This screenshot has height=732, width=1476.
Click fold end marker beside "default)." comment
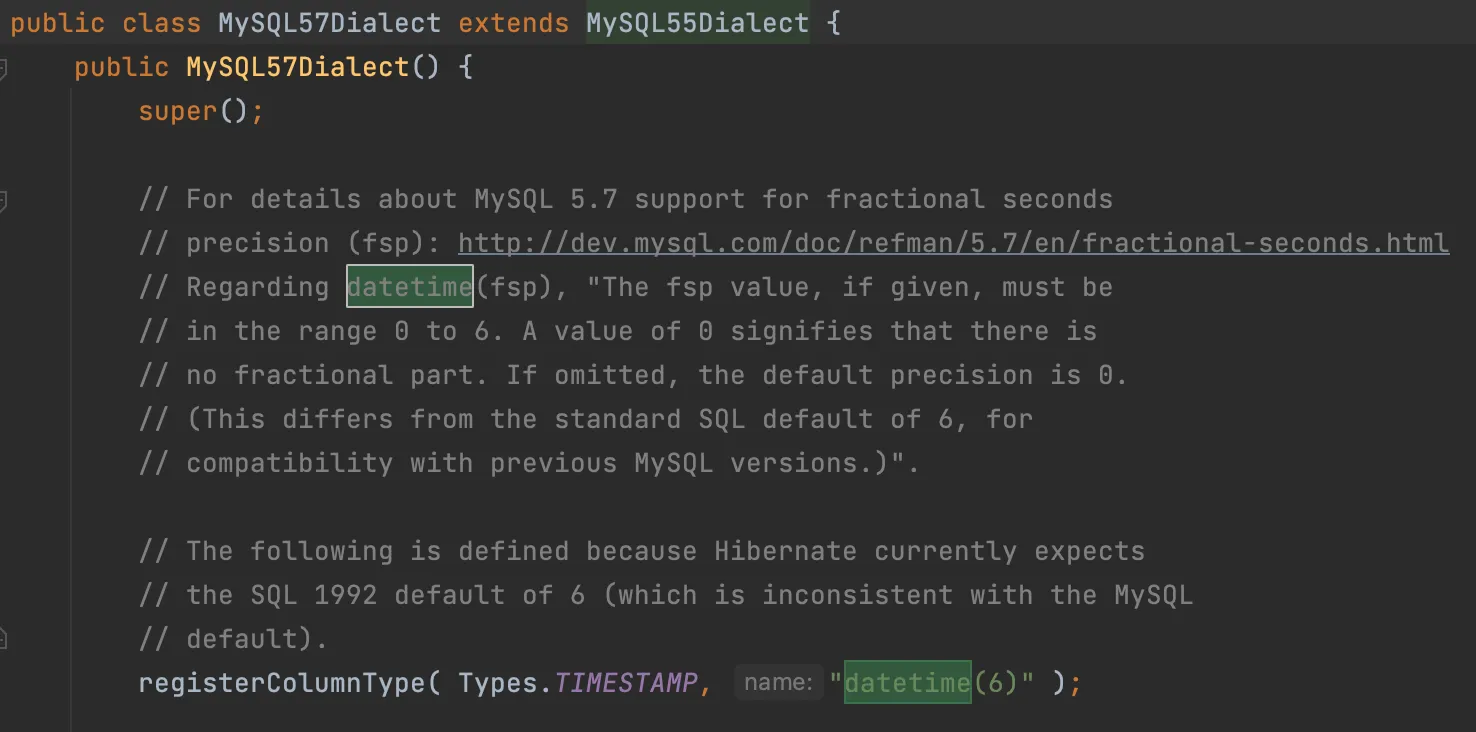3,639
